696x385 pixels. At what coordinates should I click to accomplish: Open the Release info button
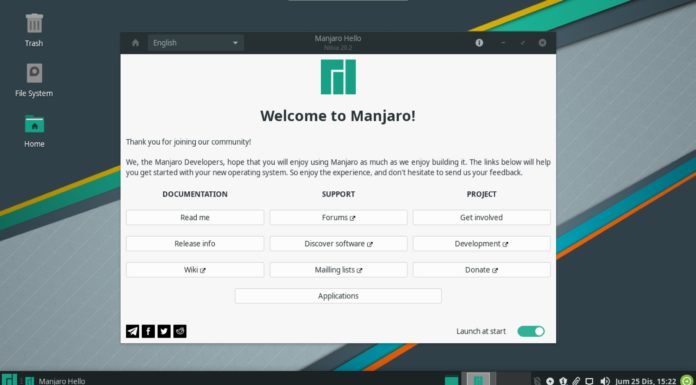195,244
